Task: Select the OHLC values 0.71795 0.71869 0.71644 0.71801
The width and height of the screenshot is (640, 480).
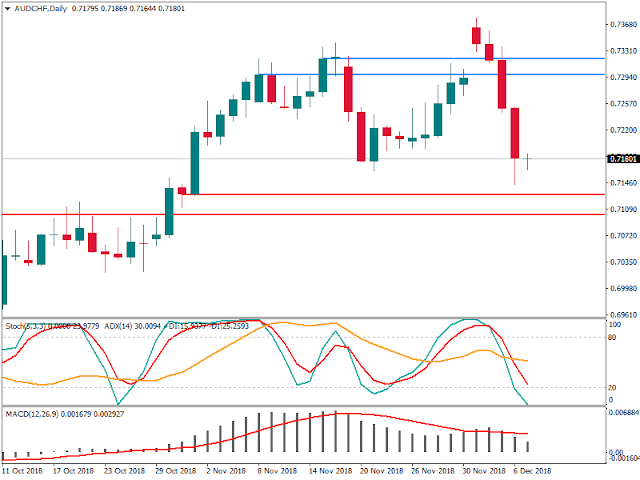Action: click(128, 9)
